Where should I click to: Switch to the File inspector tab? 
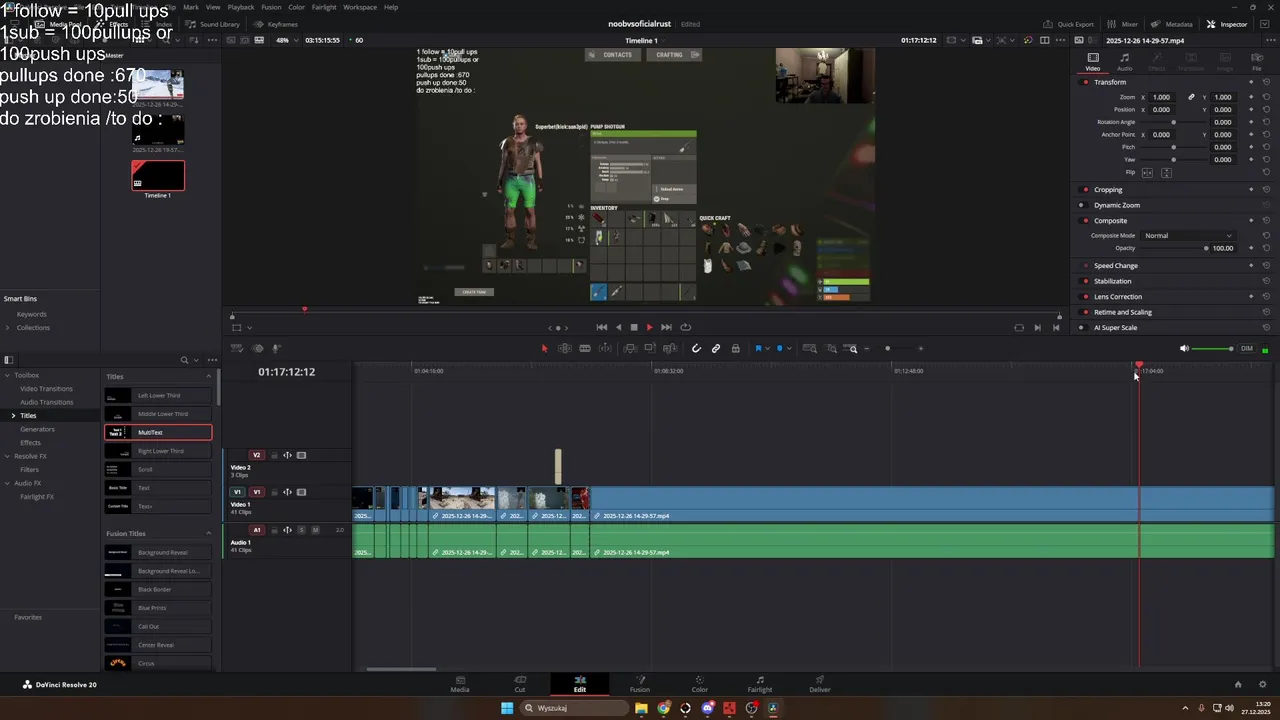pos(1257,62)
